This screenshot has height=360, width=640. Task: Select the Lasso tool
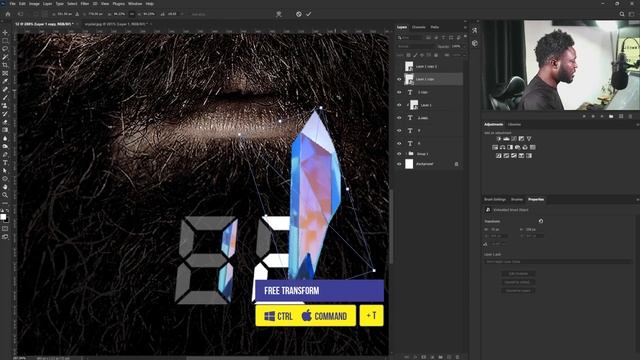[5, 49]
